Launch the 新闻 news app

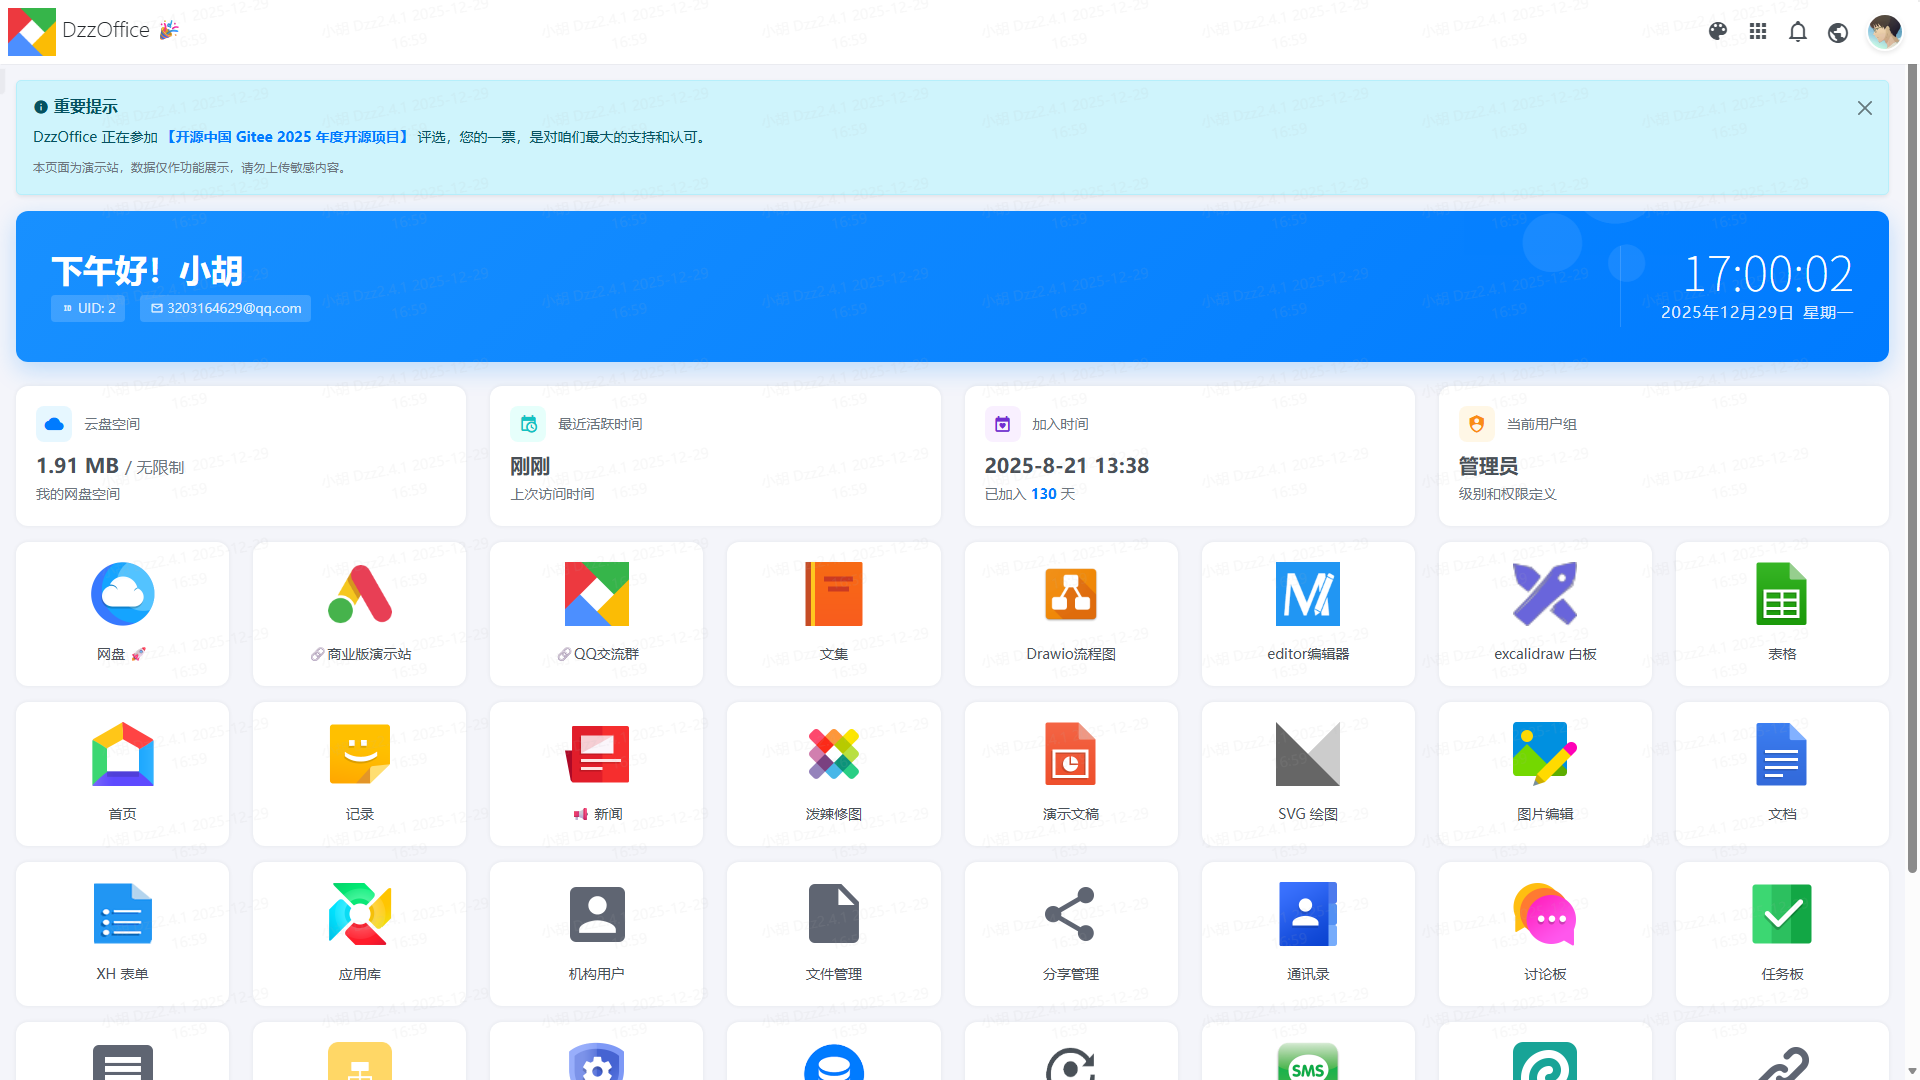(x=596, y=773)
